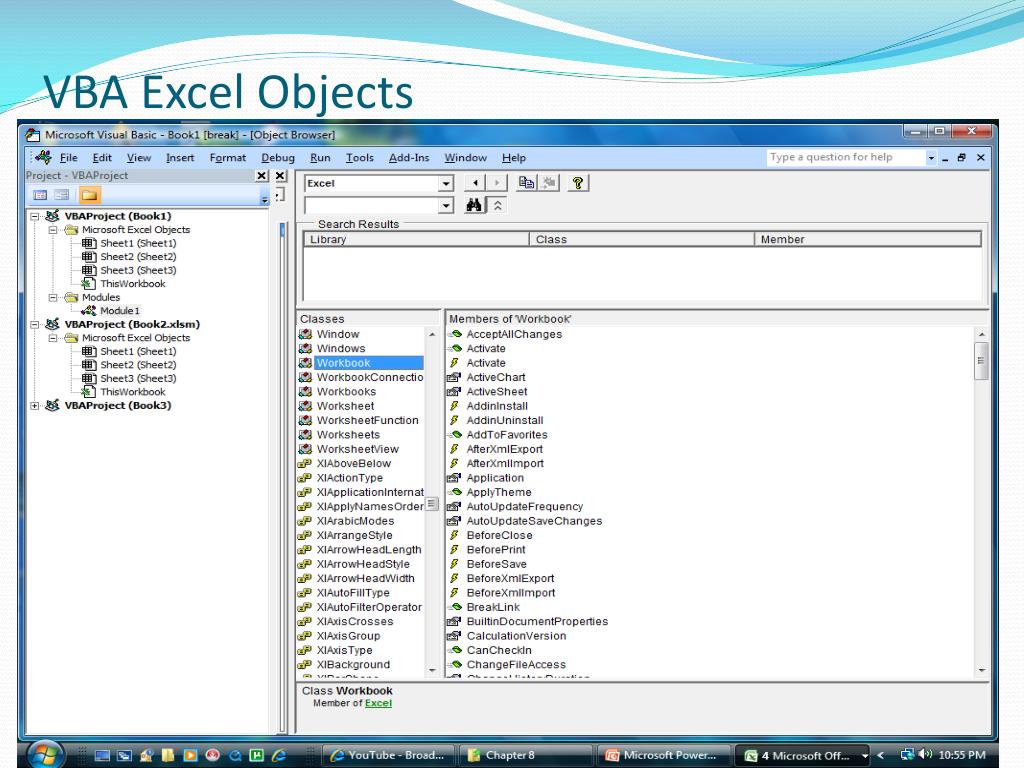This screenshot has height=768, width=1024.
Task: Click the search text input field
Action: pos(371,206)
